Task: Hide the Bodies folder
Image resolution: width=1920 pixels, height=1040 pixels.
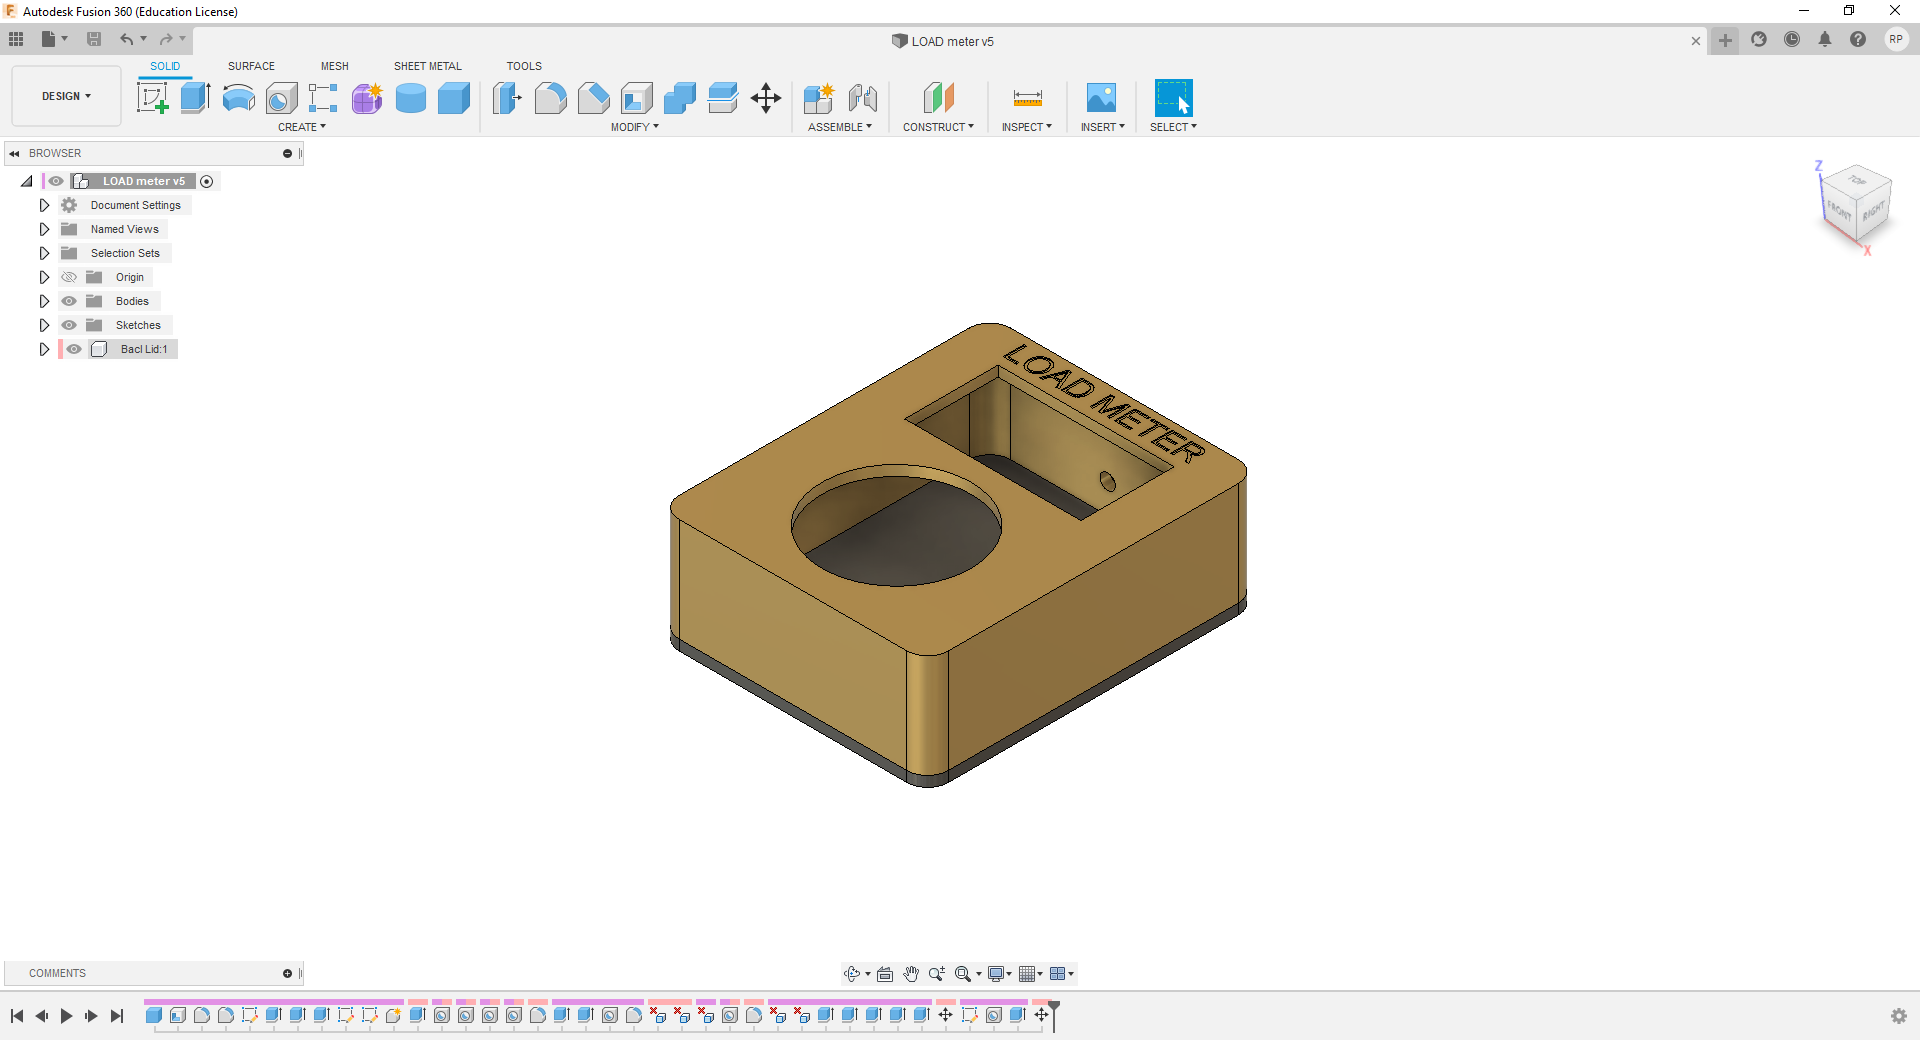Action: point(69,301)
